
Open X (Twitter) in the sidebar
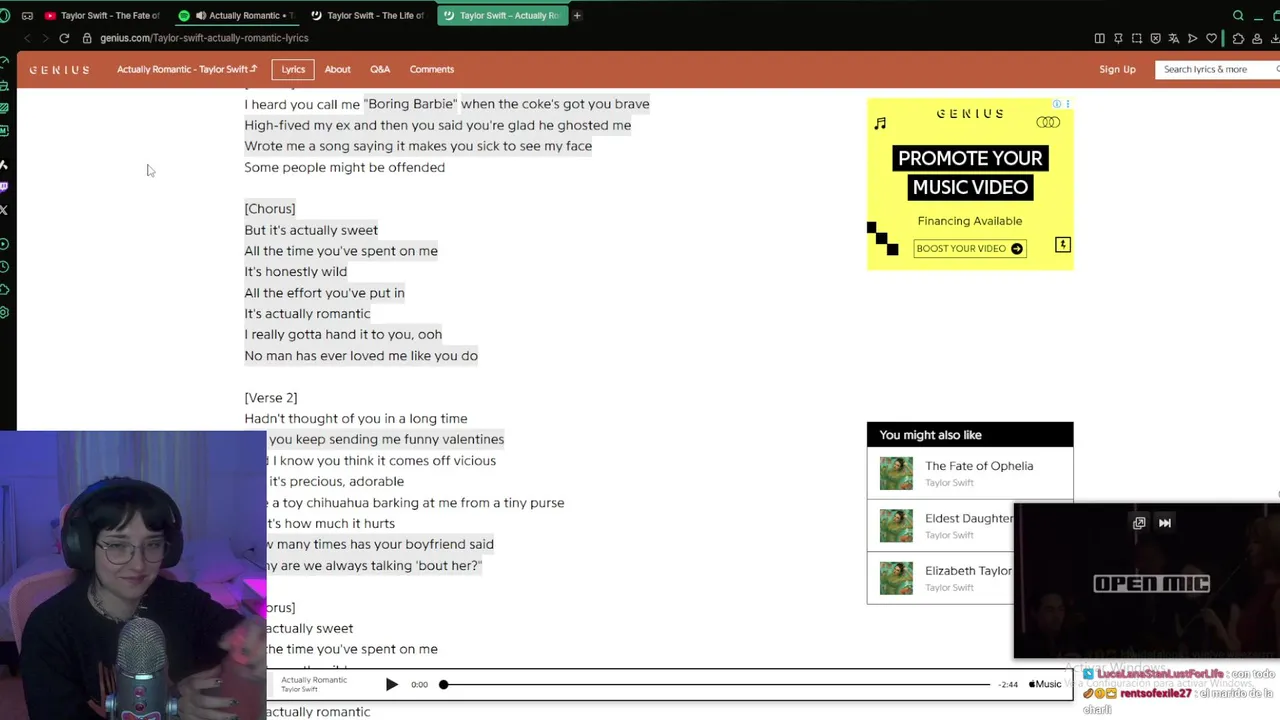(x=5, y=209)
